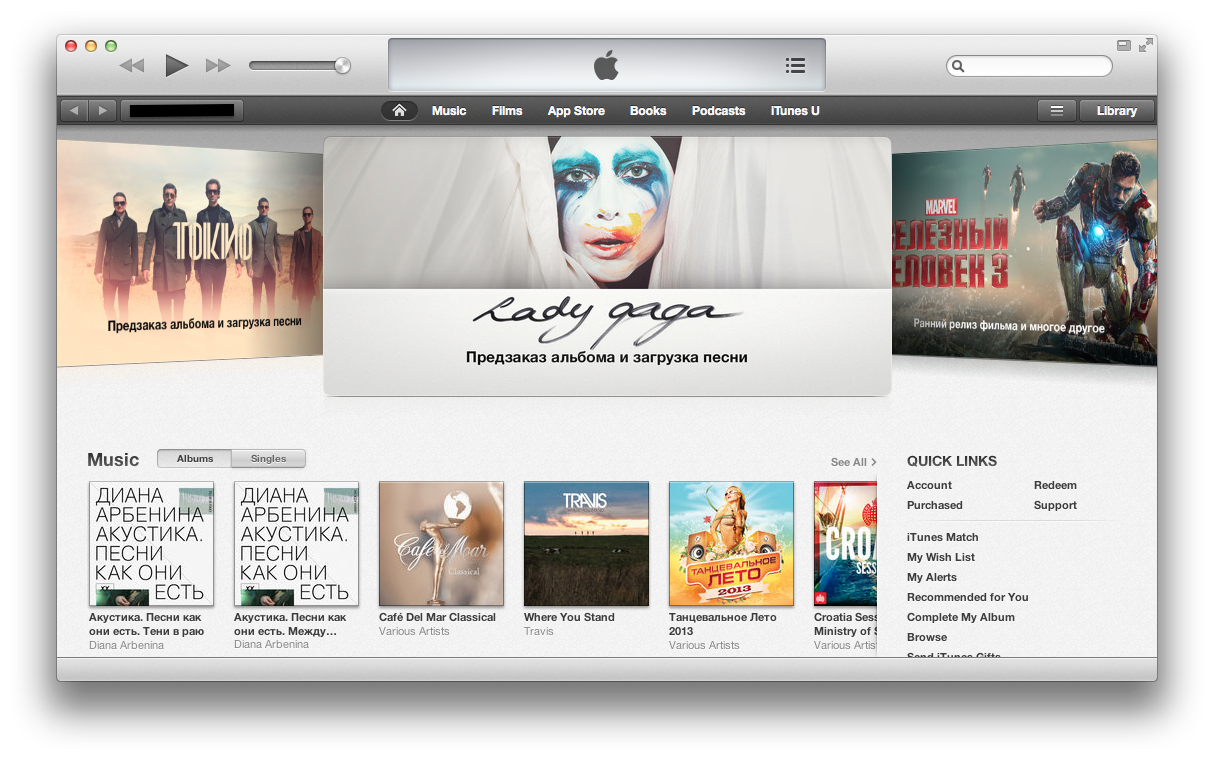Open Café Del Mar Classical album cover
The image size is (1214, 760).
(x=441, y=543)
